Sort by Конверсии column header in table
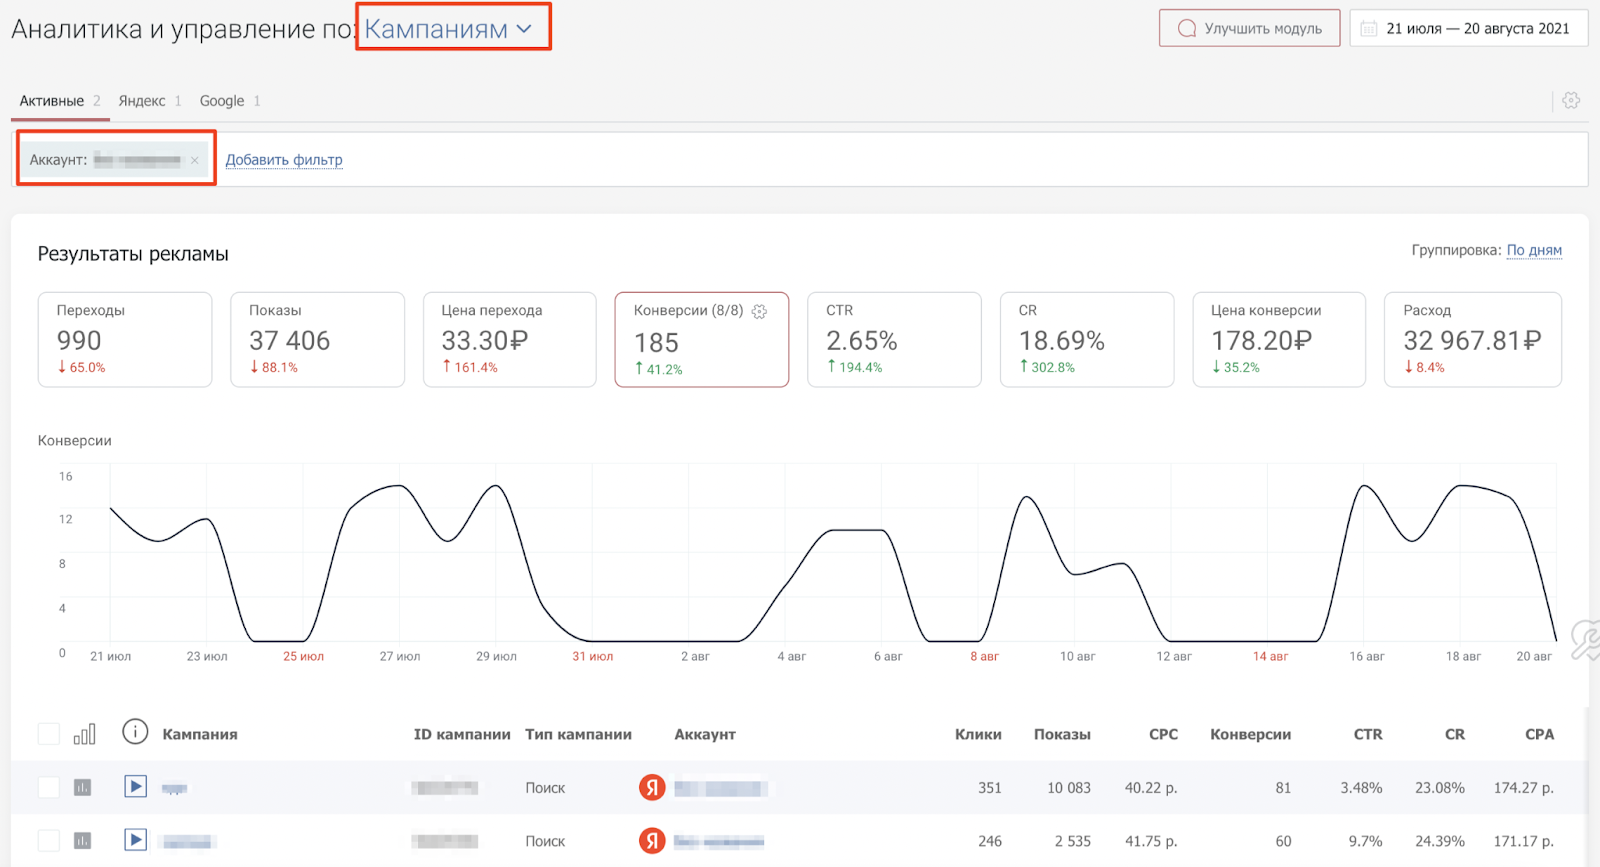1600x867 pixels. (1250, 734)
